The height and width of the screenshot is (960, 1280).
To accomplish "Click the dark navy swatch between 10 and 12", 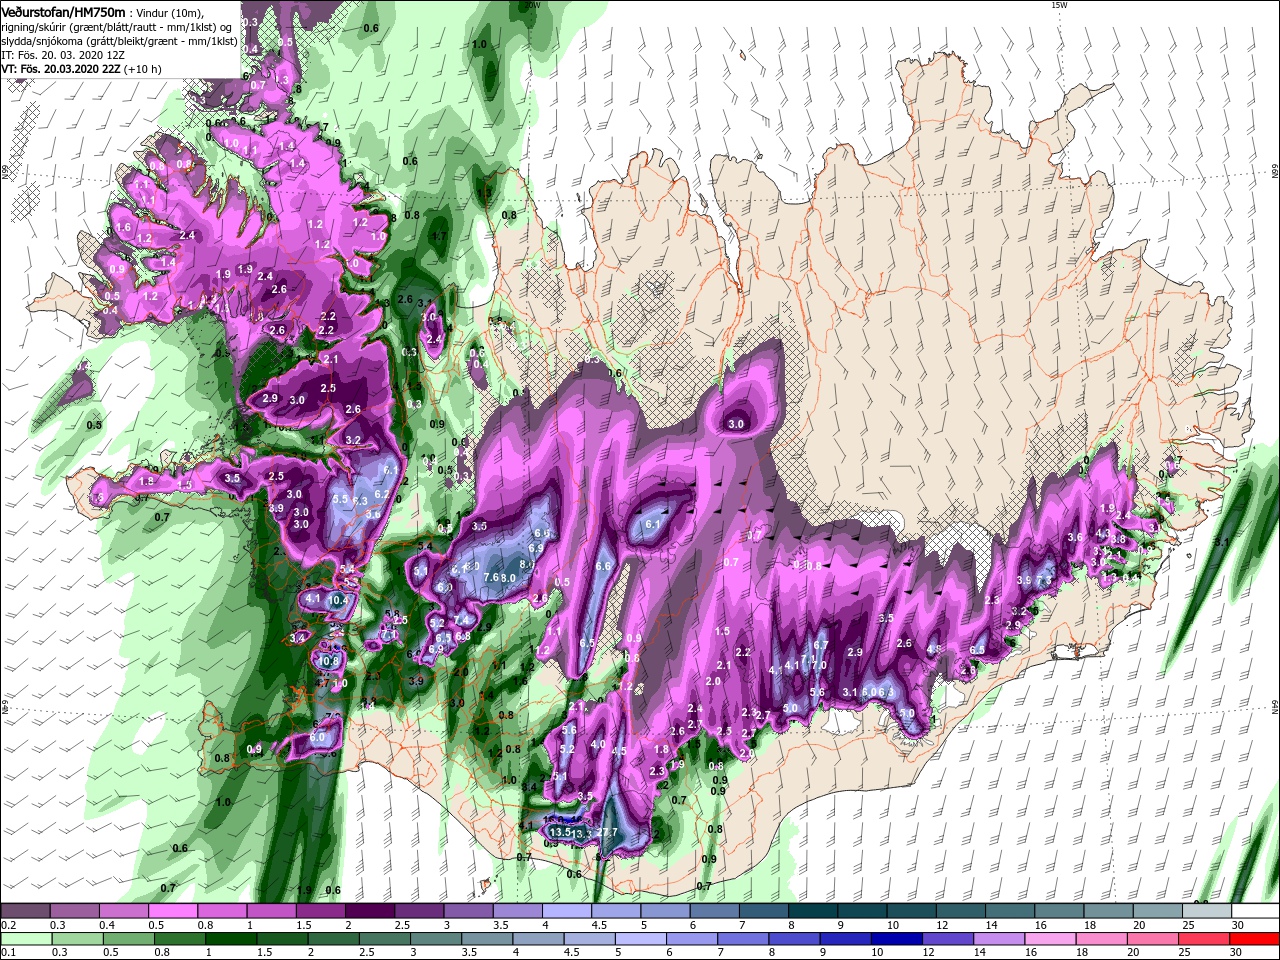I will coord(898,939).
